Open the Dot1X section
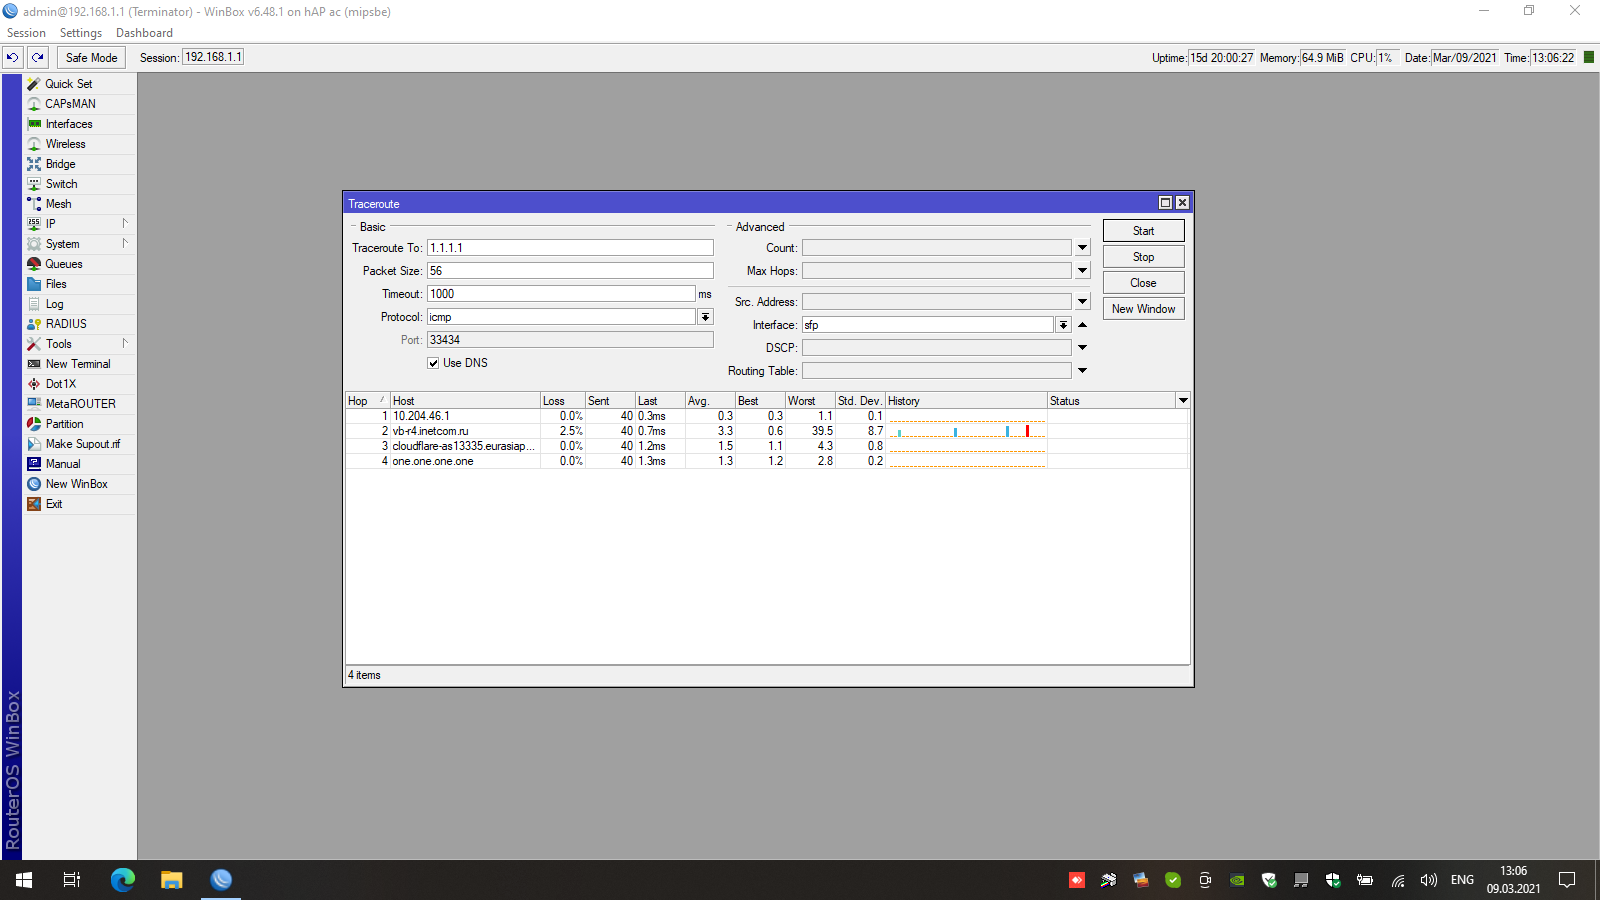The image size is (1600, 900). click(x=60, y=384)
